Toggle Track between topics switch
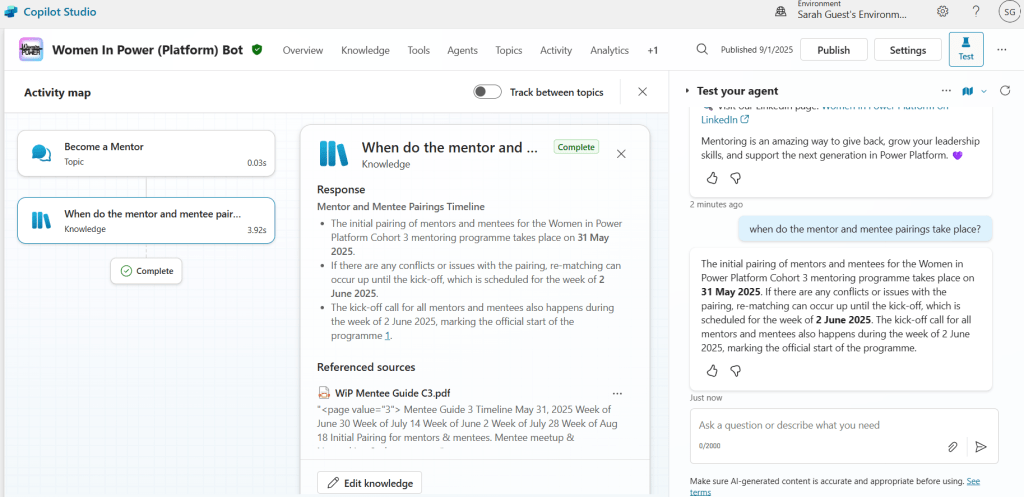 coord(487,92)
